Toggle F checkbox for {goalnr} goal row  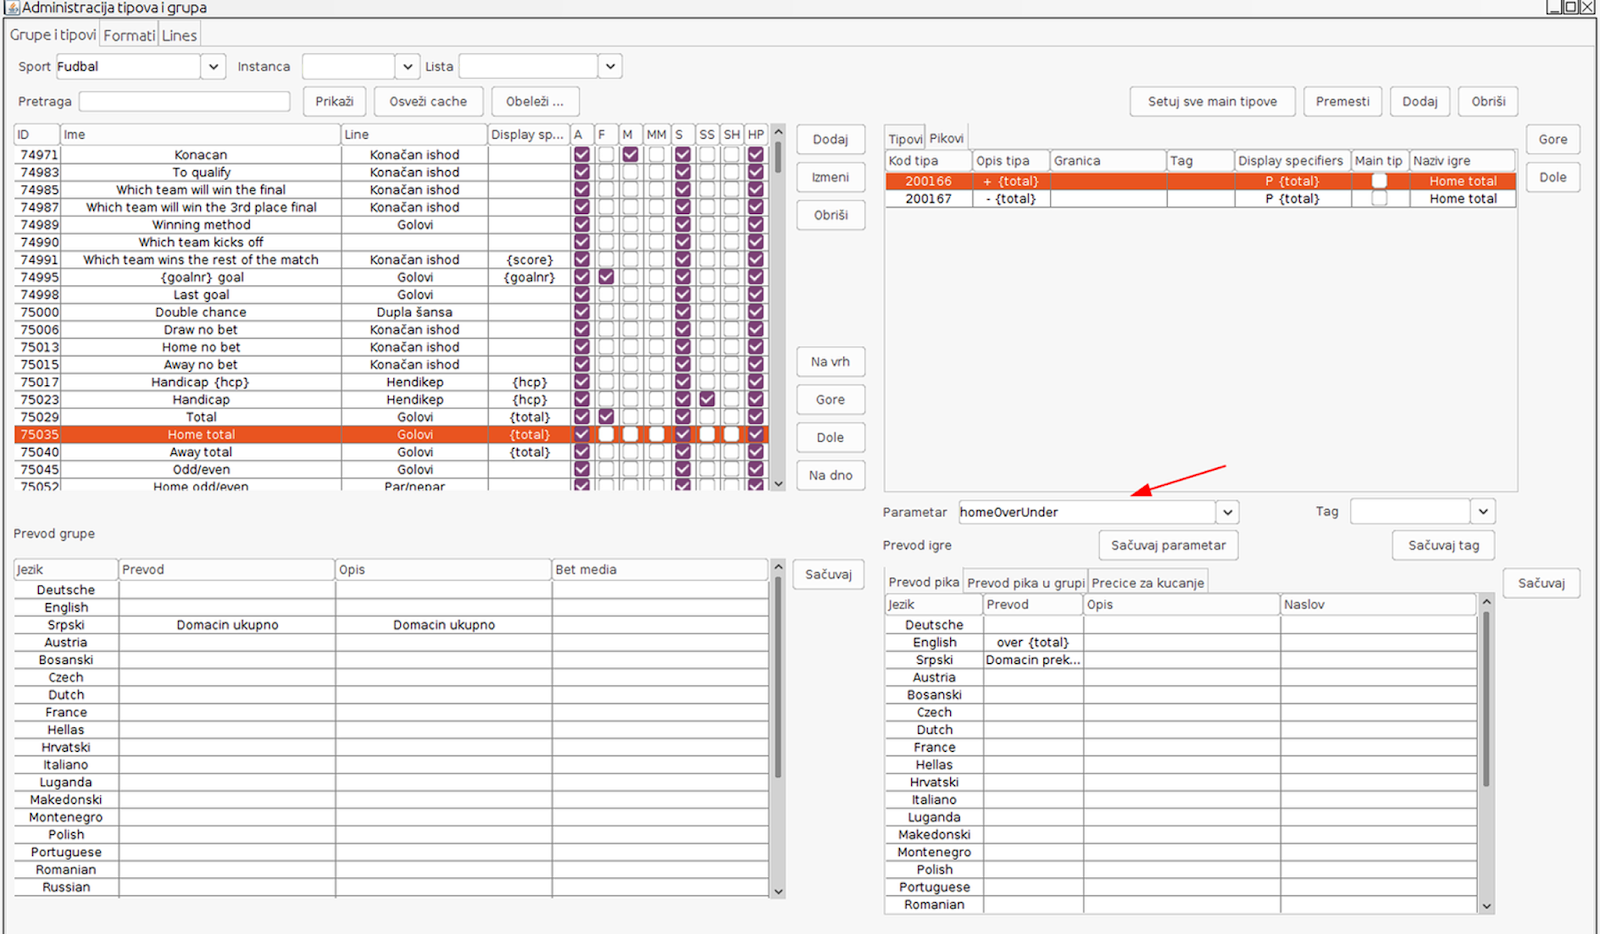click(x=606, y=277)
